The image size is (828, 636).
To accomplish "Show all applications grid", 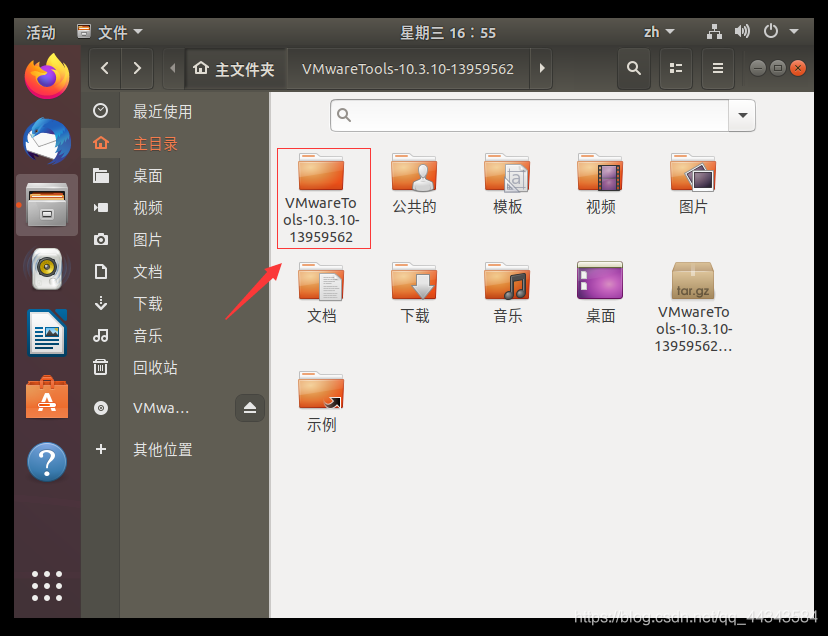I will [x=47, y=586].
